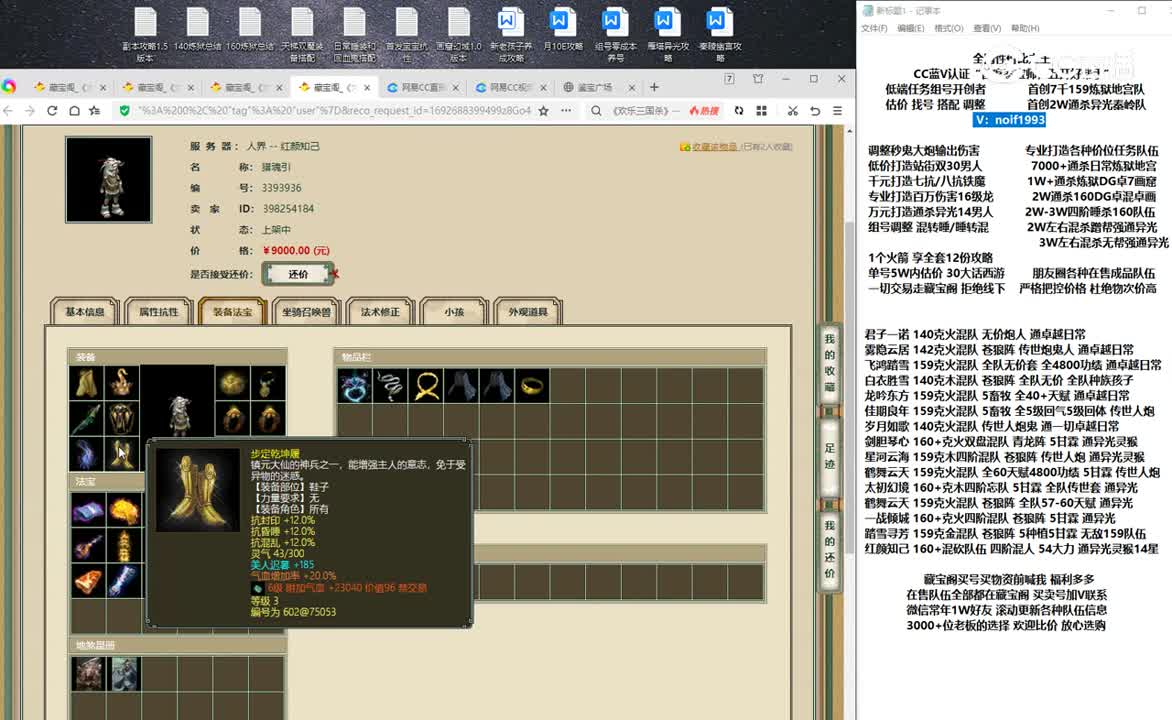Open the 140炼狱总结 desktop file
Image resolution: width=1172 pixels, height=720 pixels.
pyautogui.click(x=197, y=30)
